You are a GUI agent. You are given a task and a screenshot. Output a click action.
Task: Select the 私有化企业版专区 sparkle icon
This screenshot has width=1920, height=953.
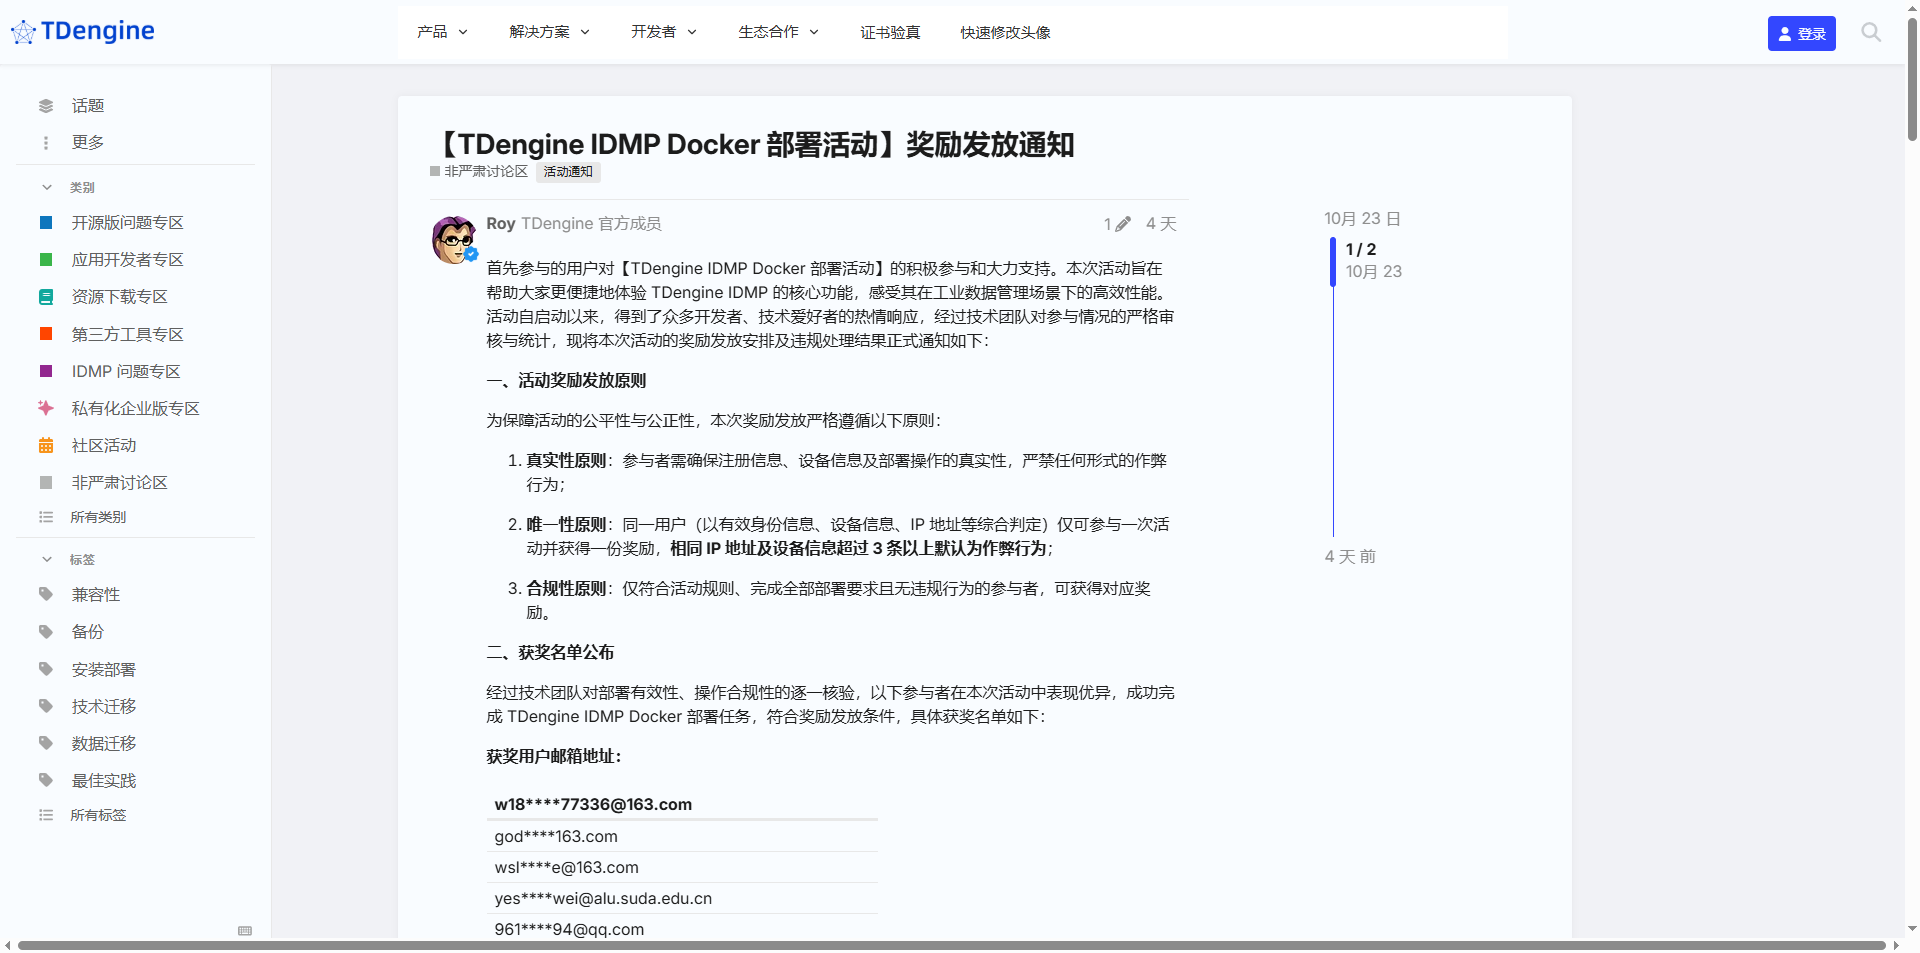click(x=45, y=408)
